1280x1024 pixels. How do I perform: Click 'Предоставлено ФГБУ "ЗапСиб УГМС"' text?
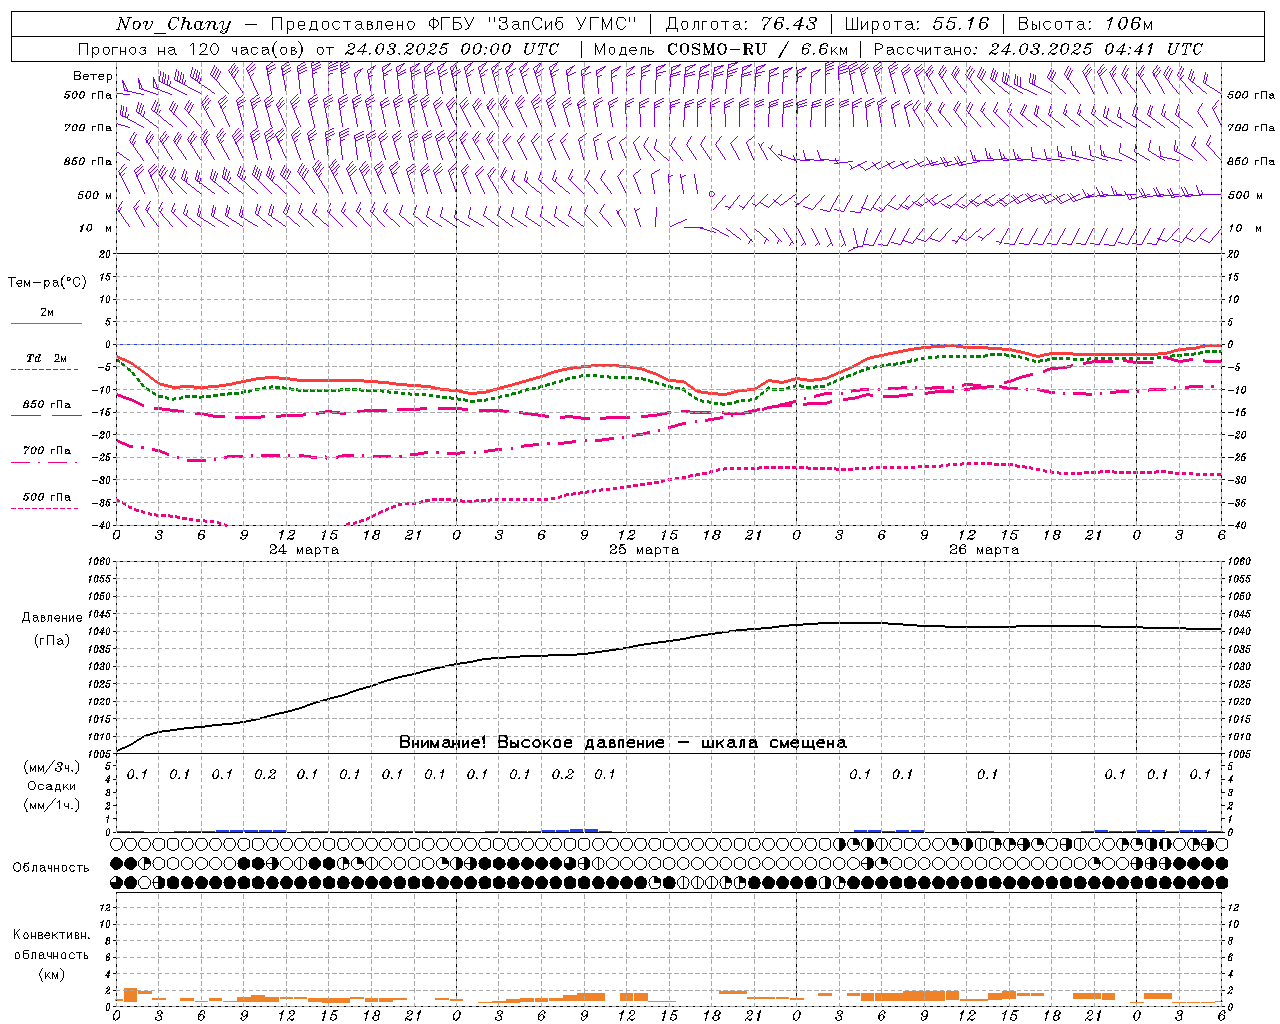pyautogui.click(x=454, y=24)
